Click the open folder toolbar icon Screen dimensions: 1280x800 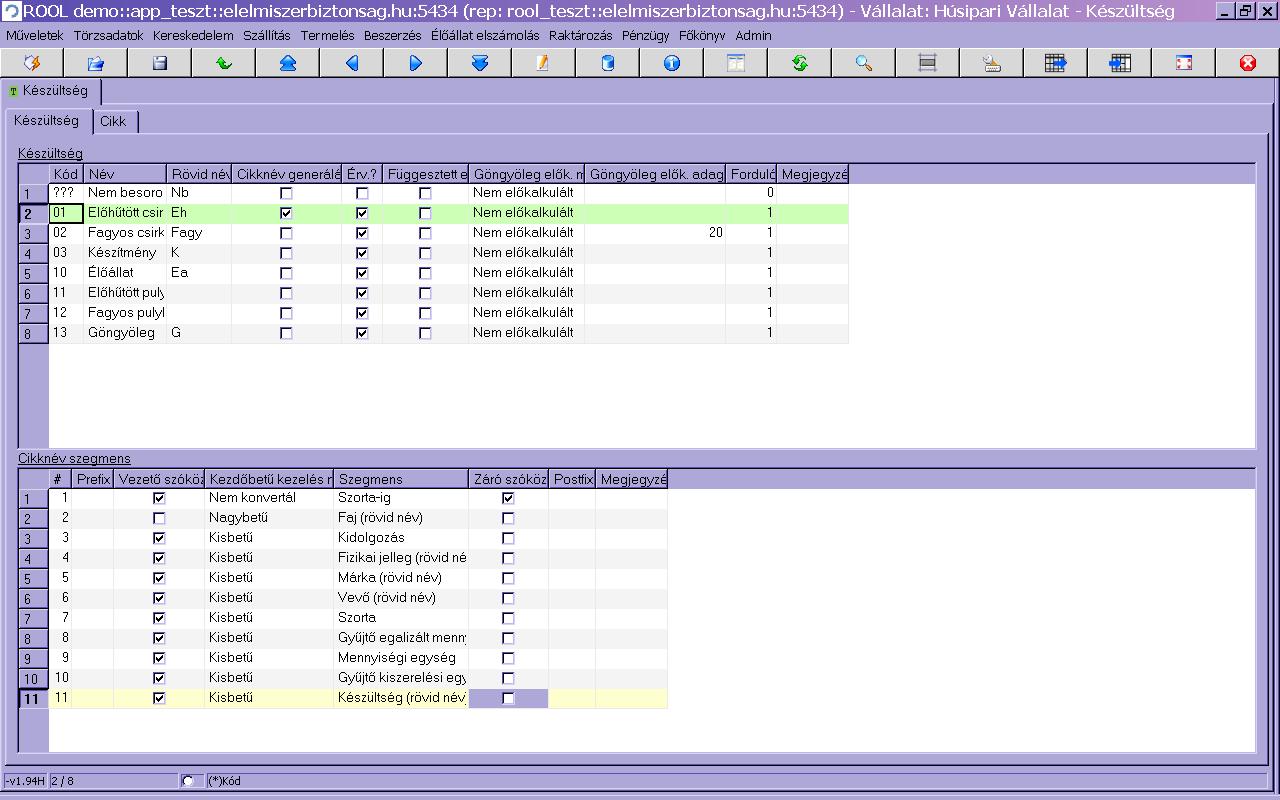point(95,63)
